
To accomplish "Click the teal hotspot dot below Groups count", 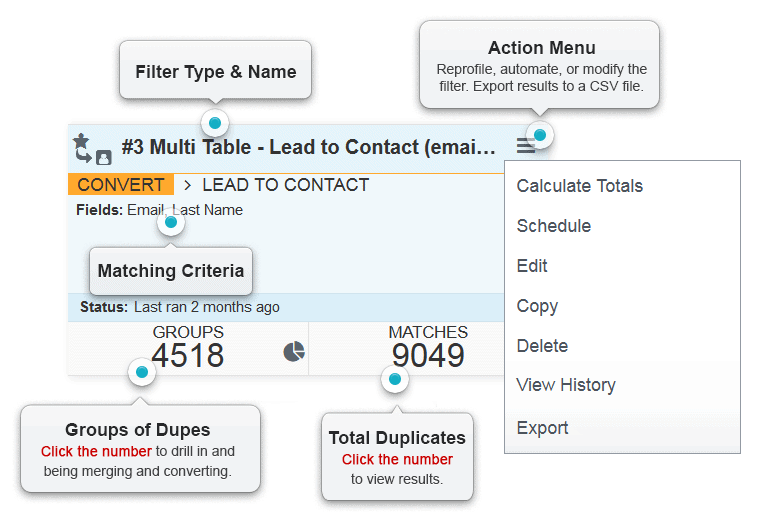I will 142,372.
